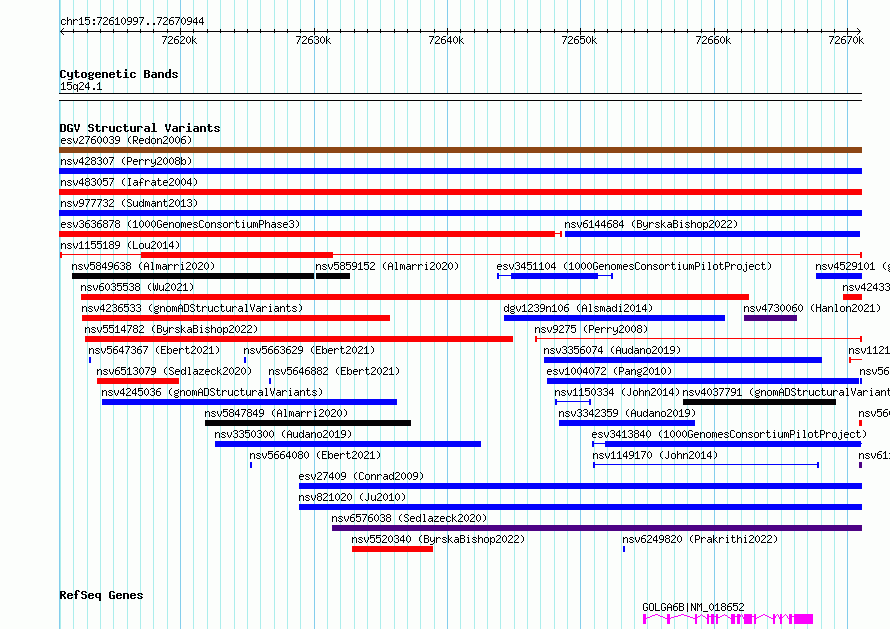Viewport: 890px width, 629px height.
Task: Select the Cytogenetic Bands track title
Action: 119,74
